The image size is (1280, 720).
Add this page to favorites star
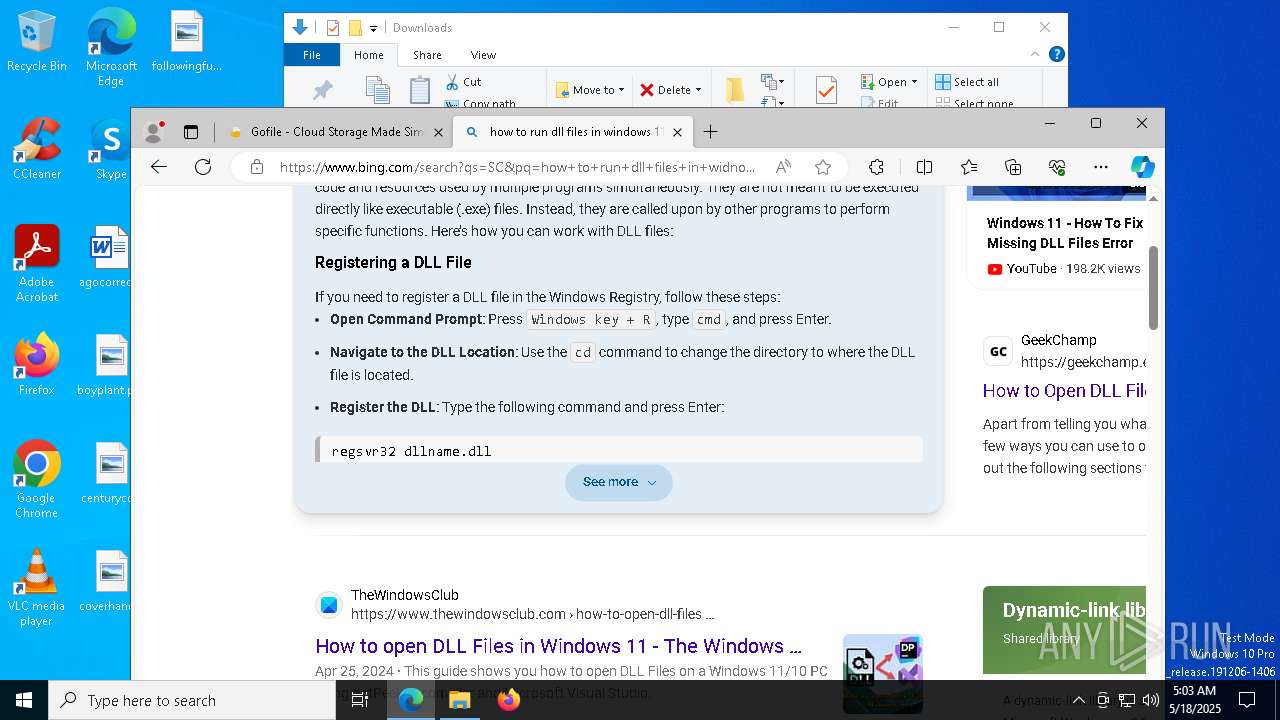tap(823, 167)
